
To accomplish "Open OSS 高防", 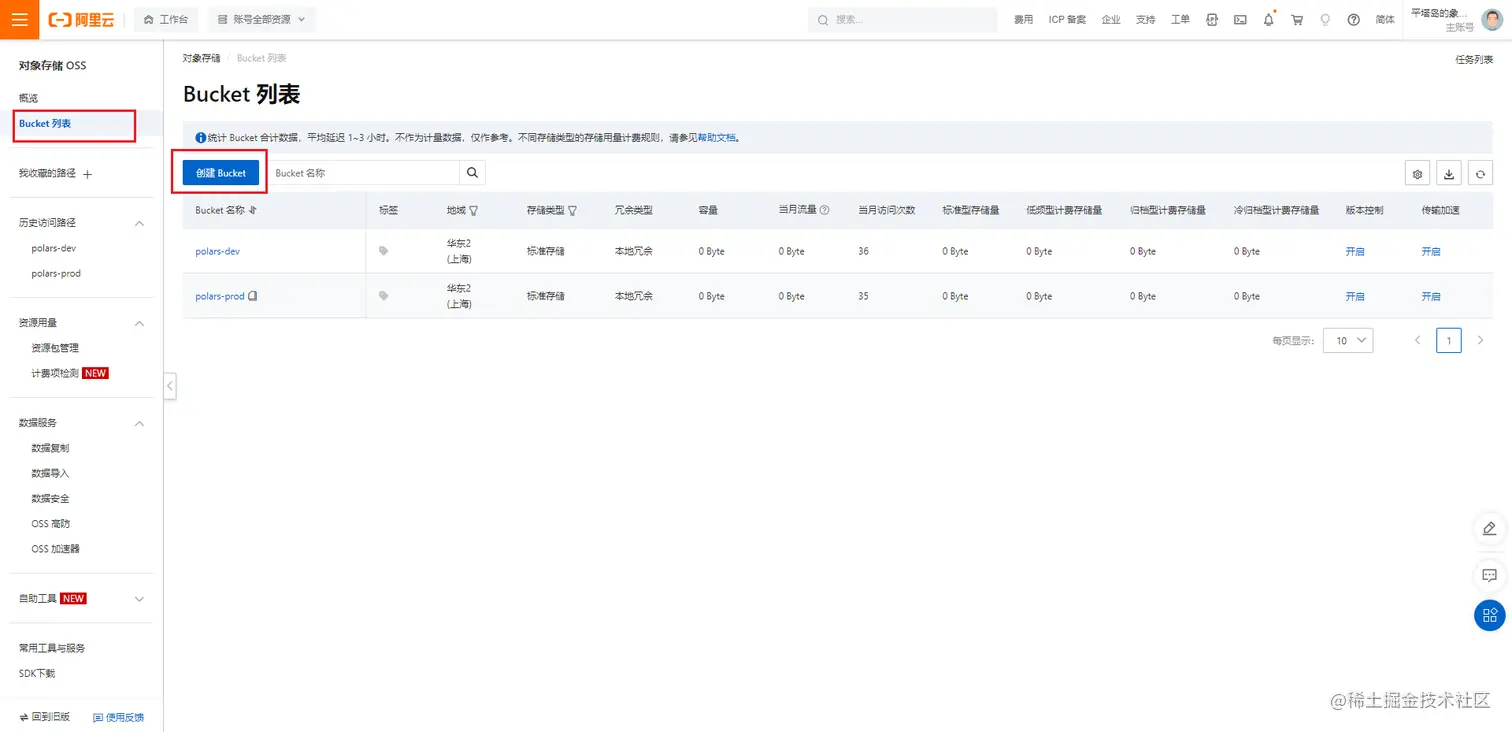I will (x=51, y=523).
